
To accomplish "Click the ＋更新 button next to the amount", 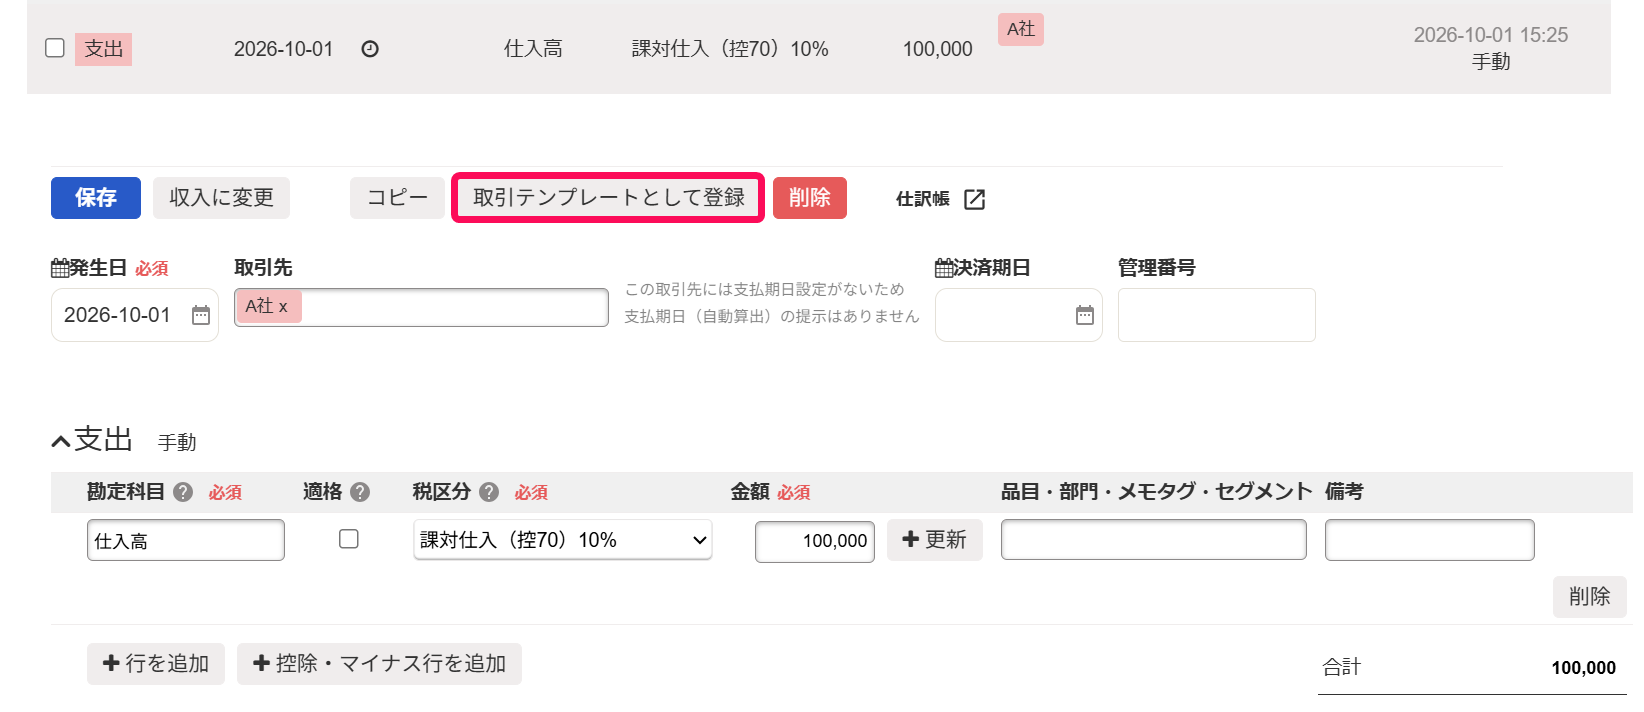I will 935,540.
